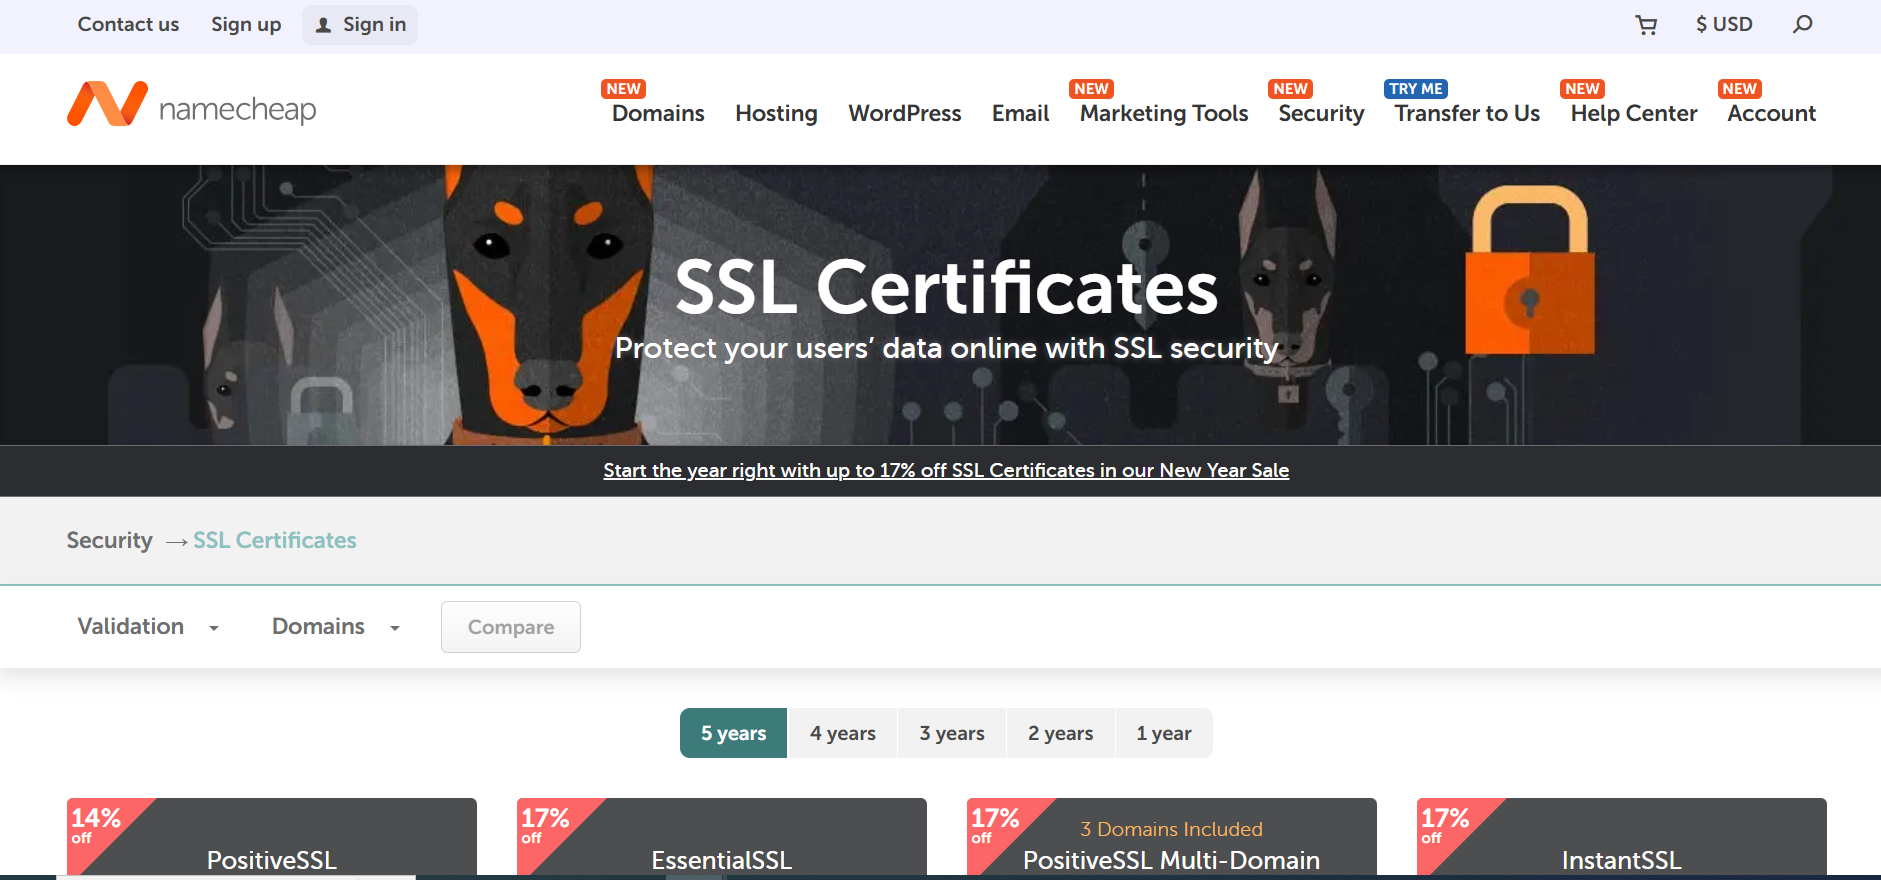1881x880 pixels.
Task: Select the 5 years tab
Action: [733, 733]
